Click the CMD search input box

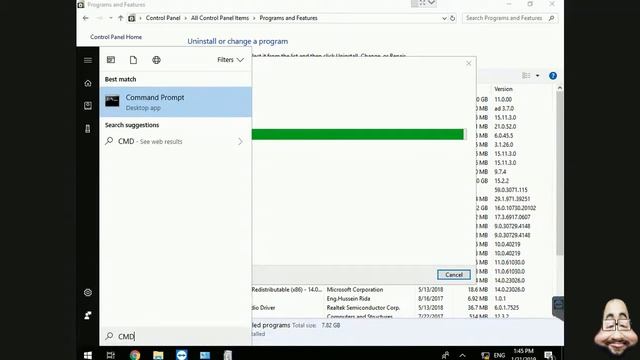(x=176, y=336)
